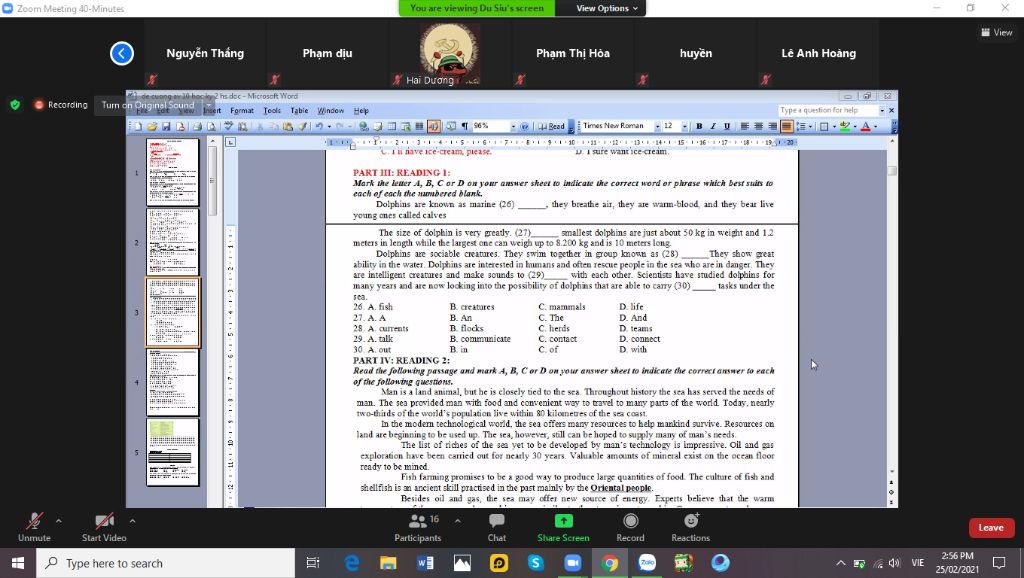This screenshot has width=1024, height=578.
Task: Click the Open folder icon in Word
Action: coord(152,126)
